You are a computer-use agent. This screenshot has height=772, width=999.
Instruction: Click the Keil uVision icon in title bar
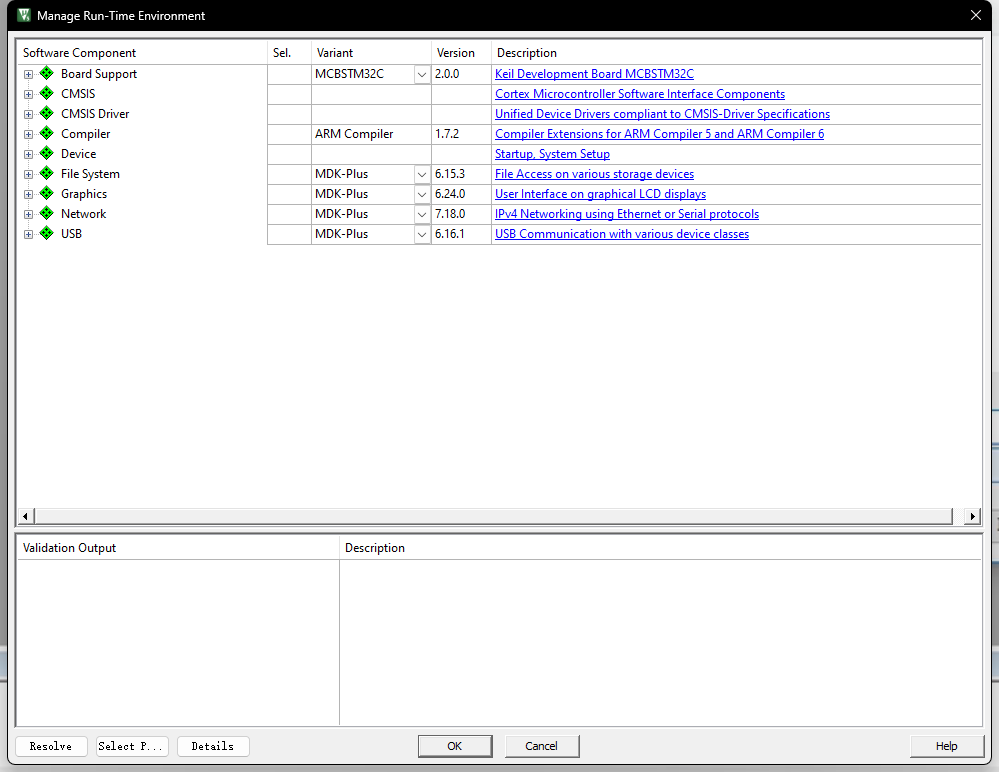(24, 15)
